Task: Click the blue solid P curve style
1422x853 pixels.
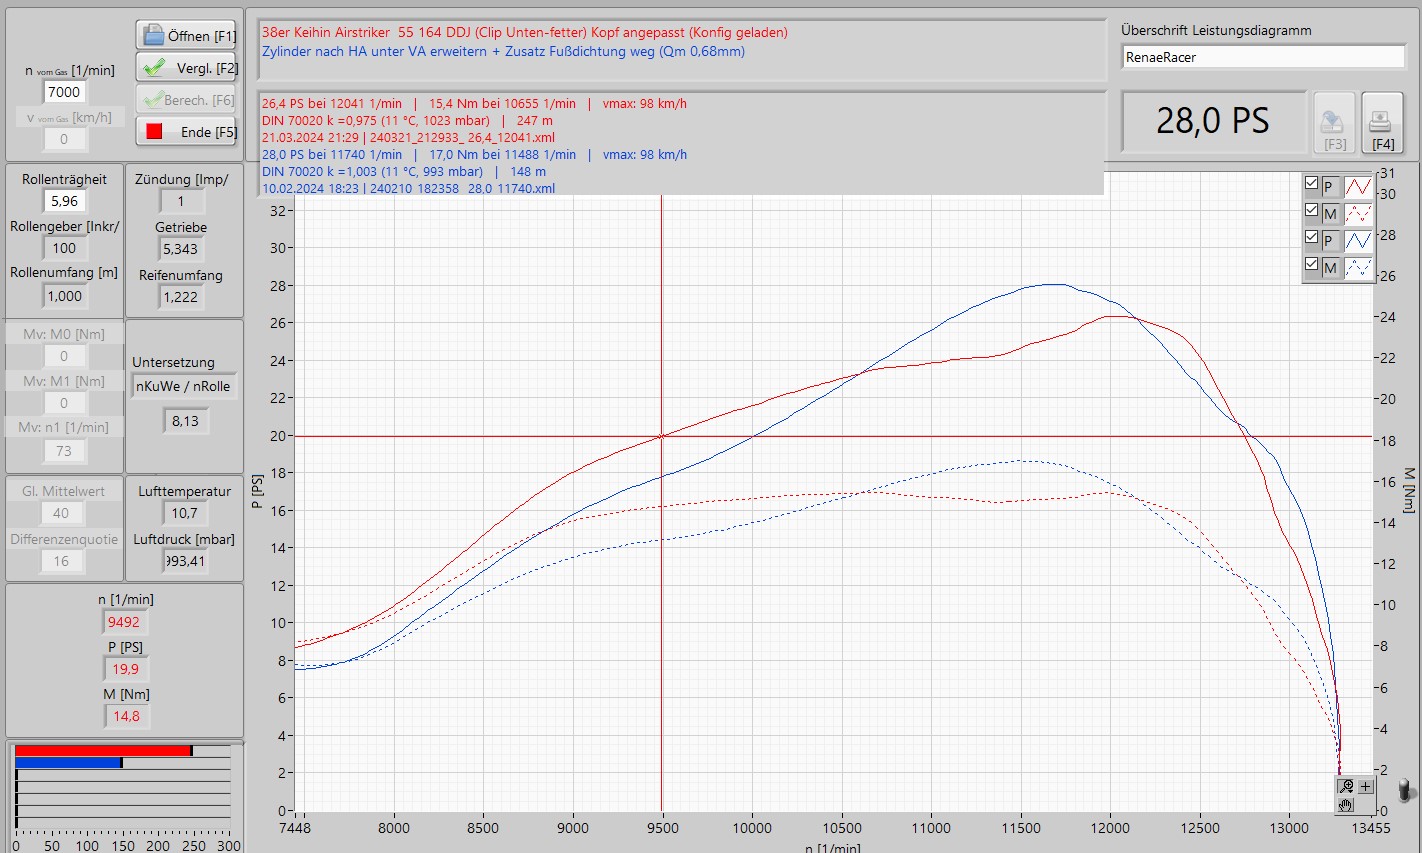Action: [x=1358, y=240]
